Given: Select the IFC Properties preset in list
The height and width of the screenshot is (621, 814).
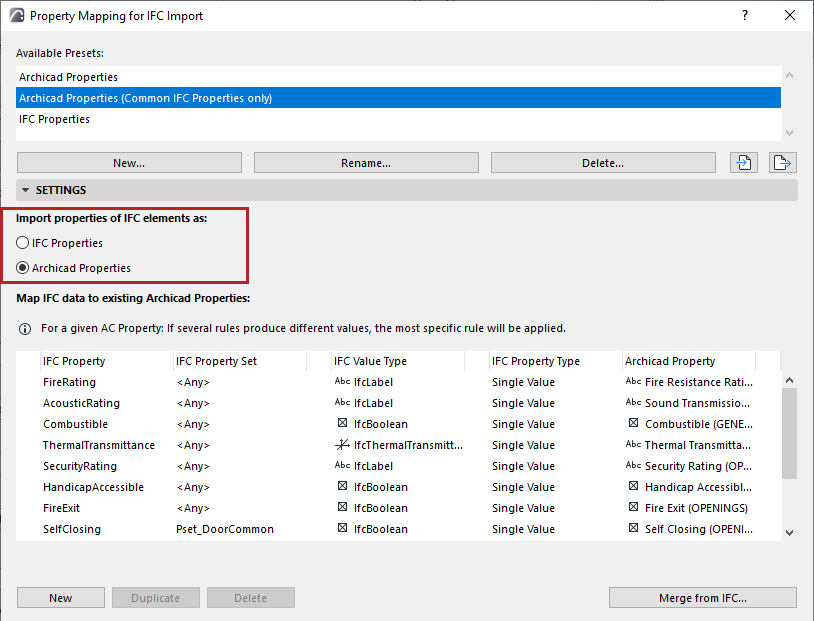Looking at the screenshot, I should point(55,119).
